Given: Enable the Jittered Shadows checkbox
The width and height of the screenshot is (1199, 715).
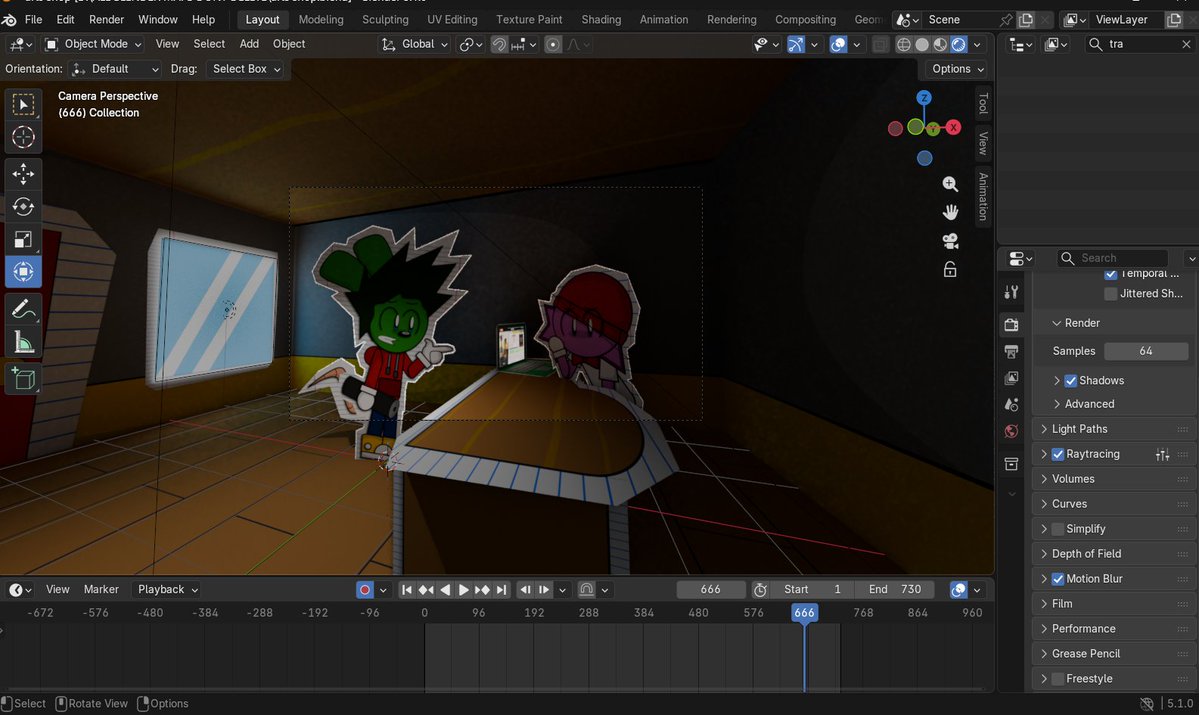Looking at the screenshot, I should 1111,294.
